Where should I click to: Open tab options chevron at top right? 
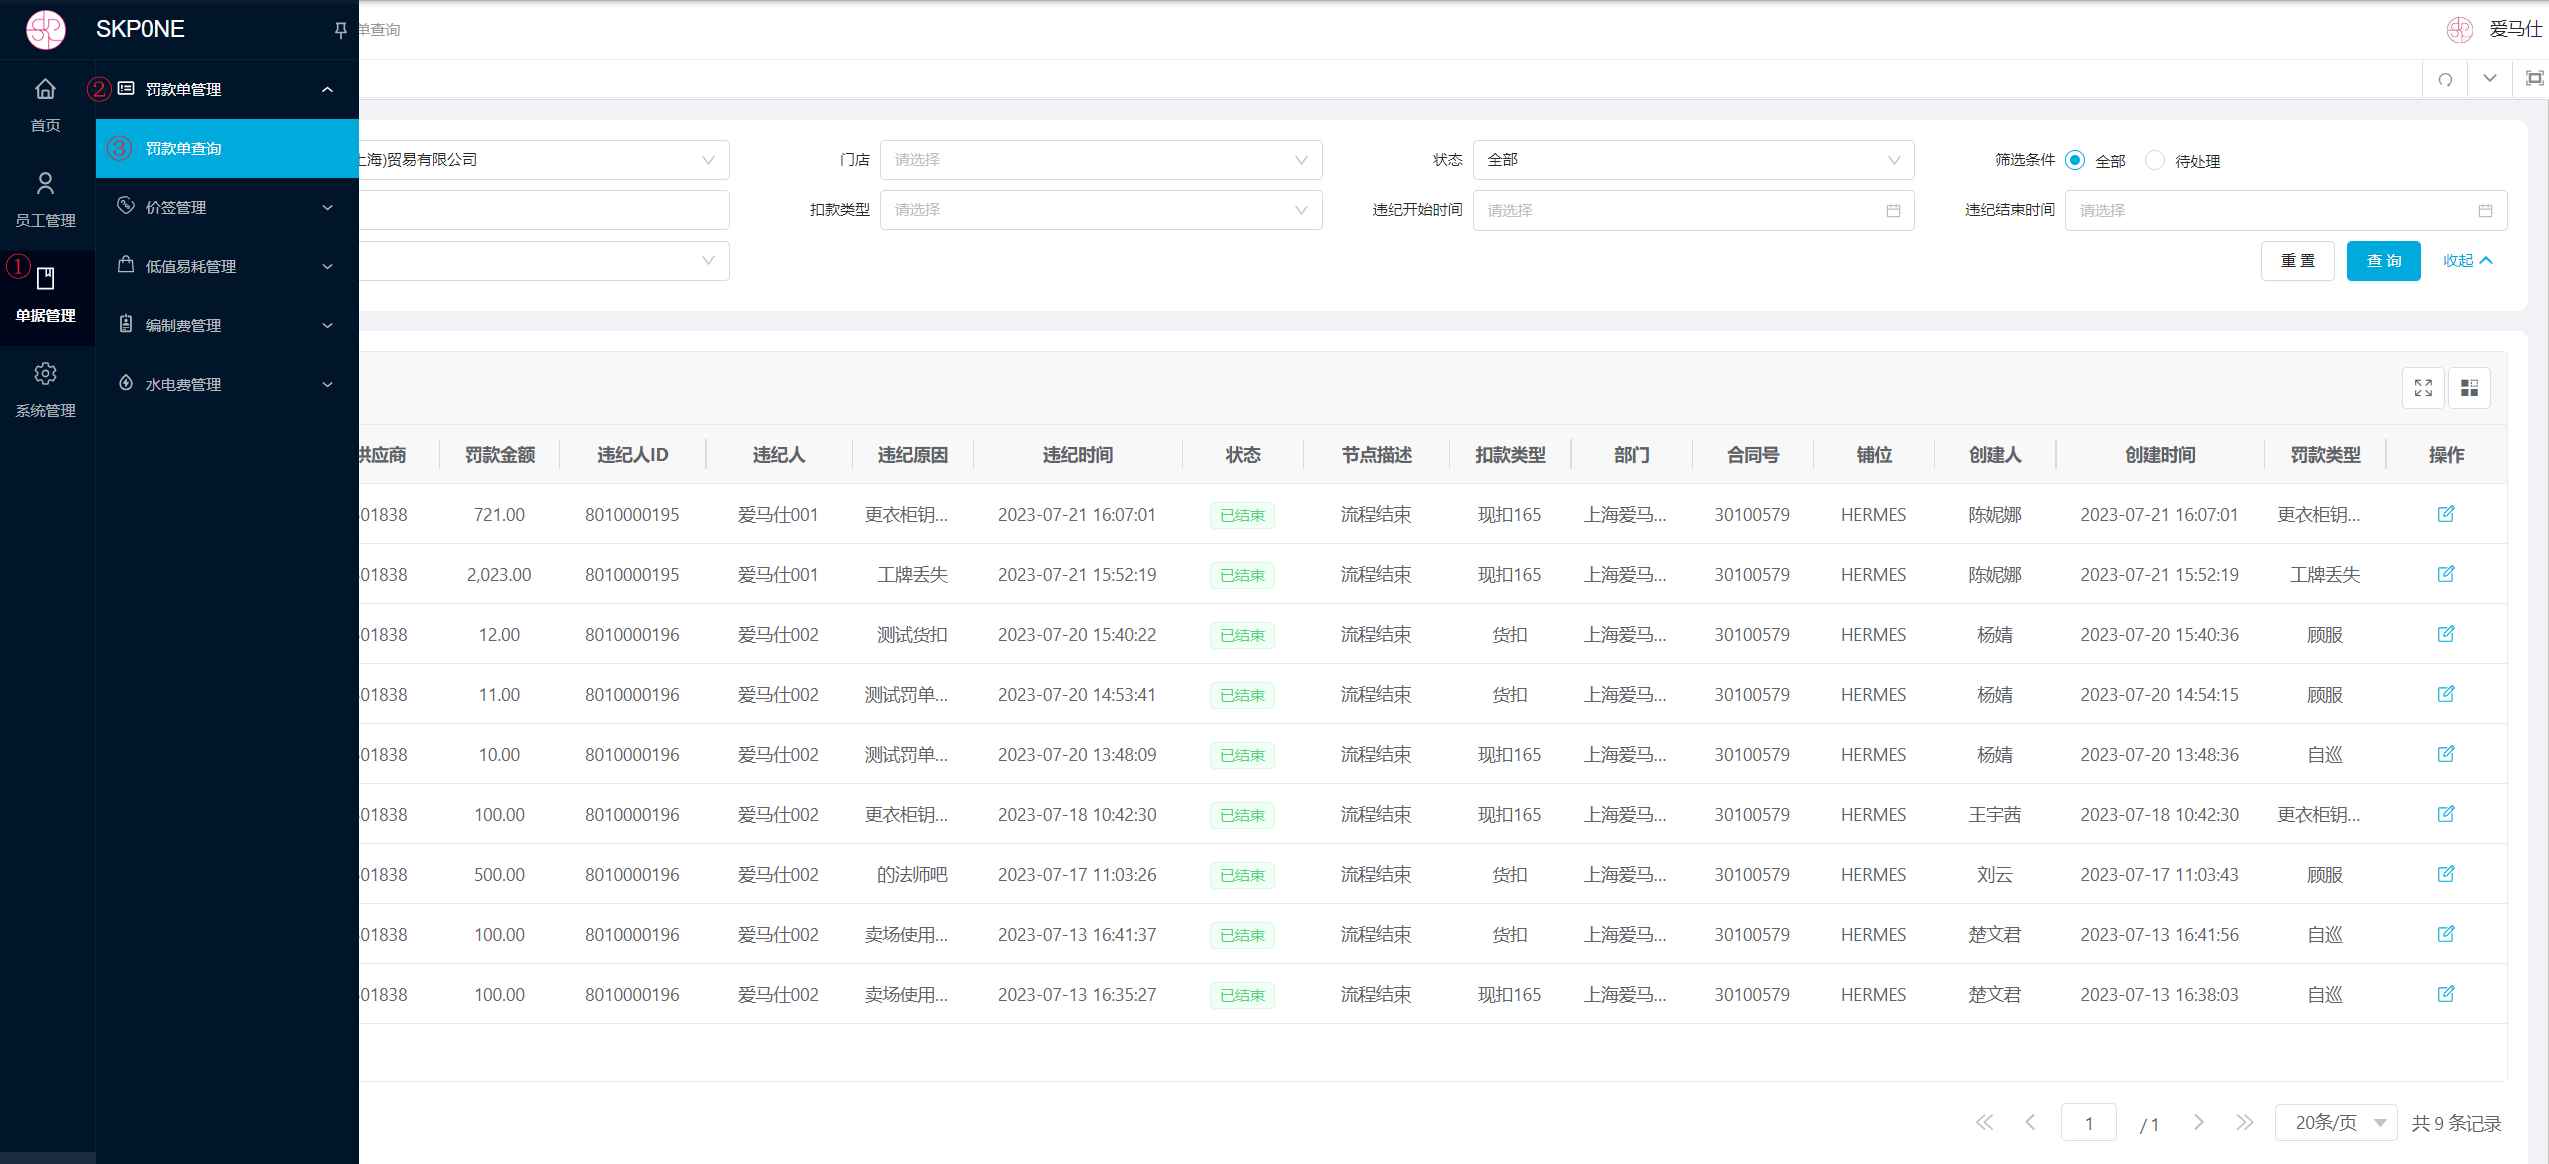(x=2490, y=78)
